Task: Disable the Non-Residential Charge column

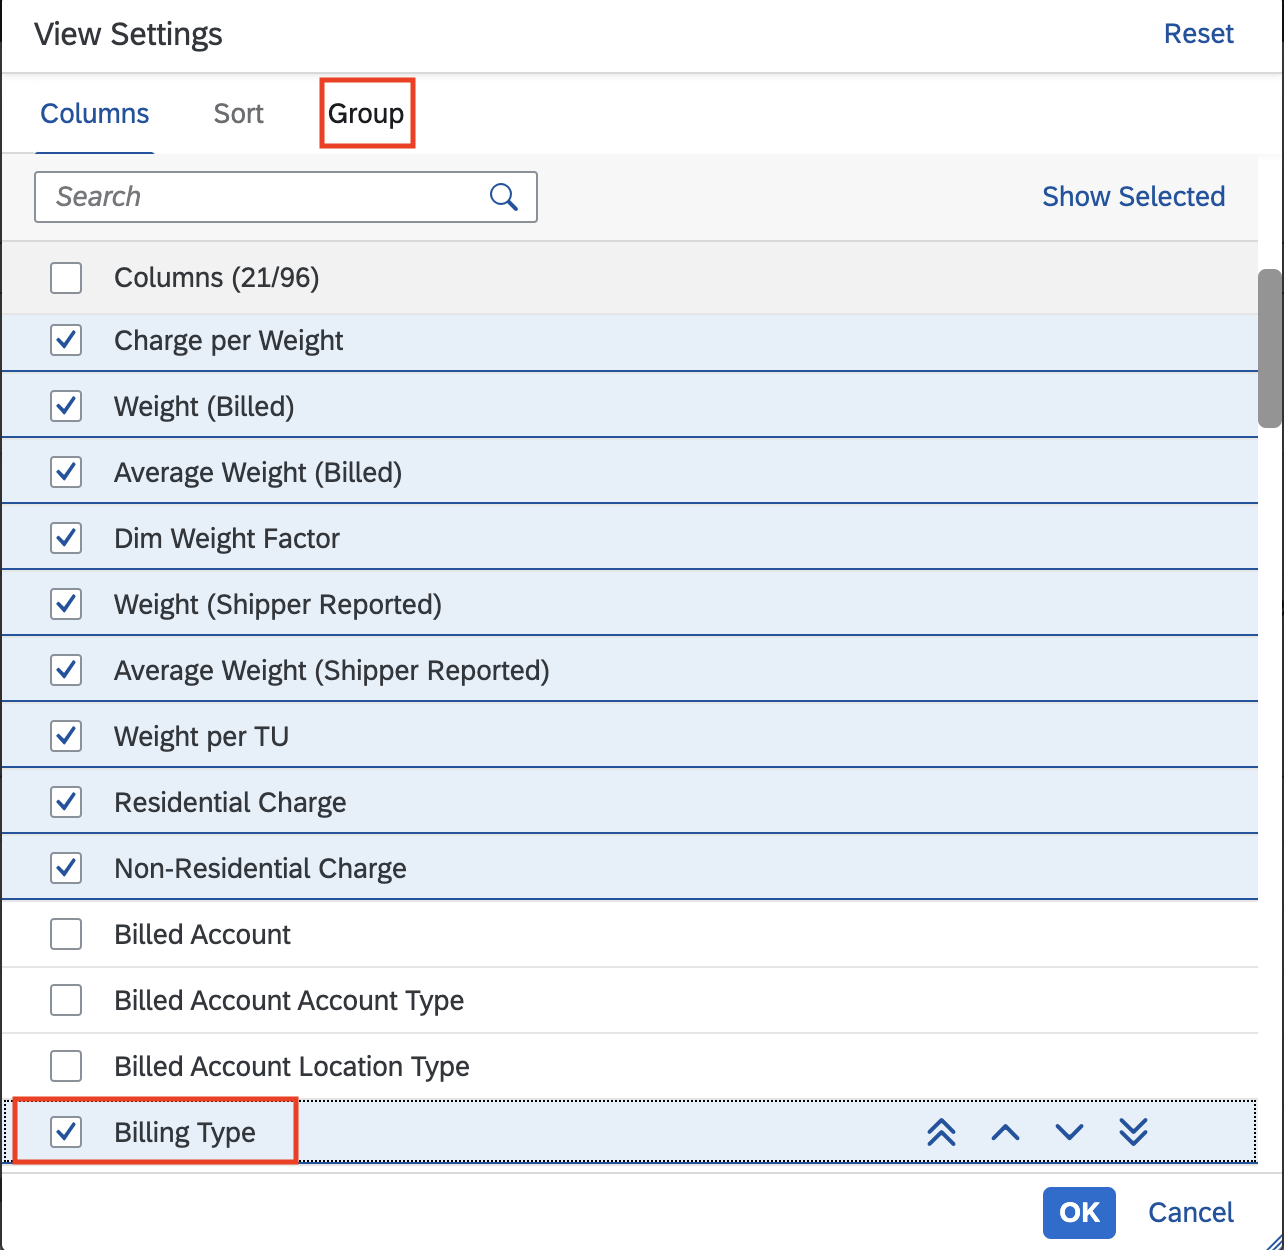Action: (66, 868)
